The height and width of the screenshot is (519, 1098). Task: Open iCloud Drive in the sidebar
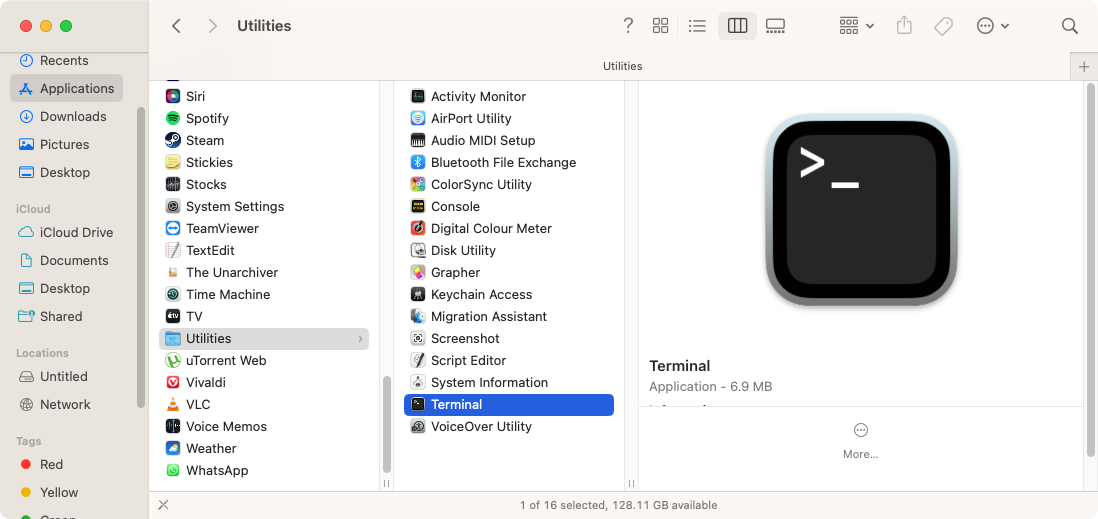67,233
